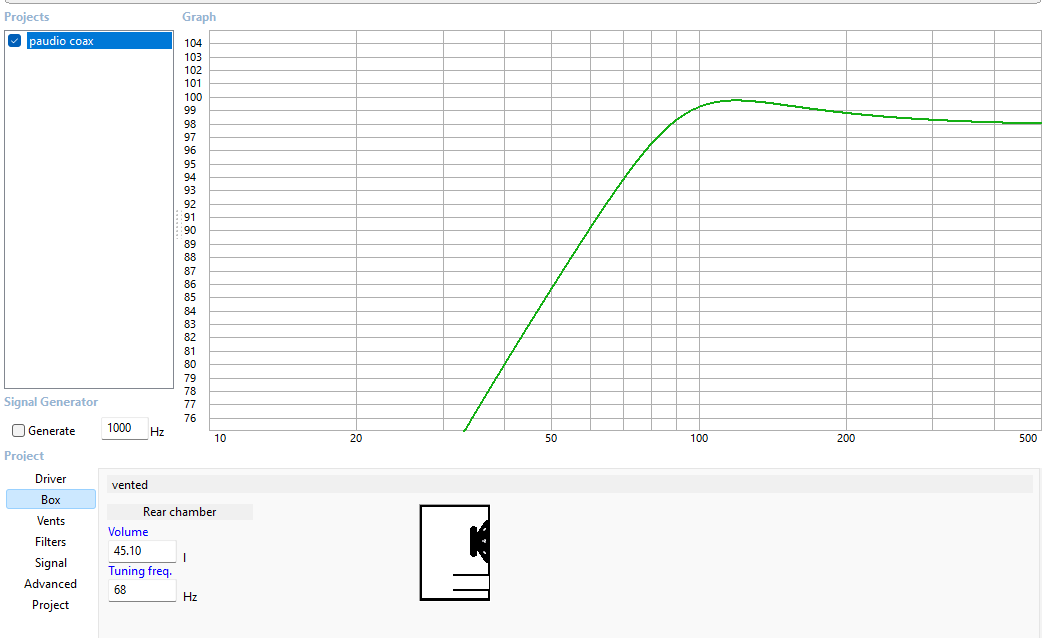This screenshot has width=1044, height=638.
Task: Click the Graph heading label
Action: coord(199,17)
